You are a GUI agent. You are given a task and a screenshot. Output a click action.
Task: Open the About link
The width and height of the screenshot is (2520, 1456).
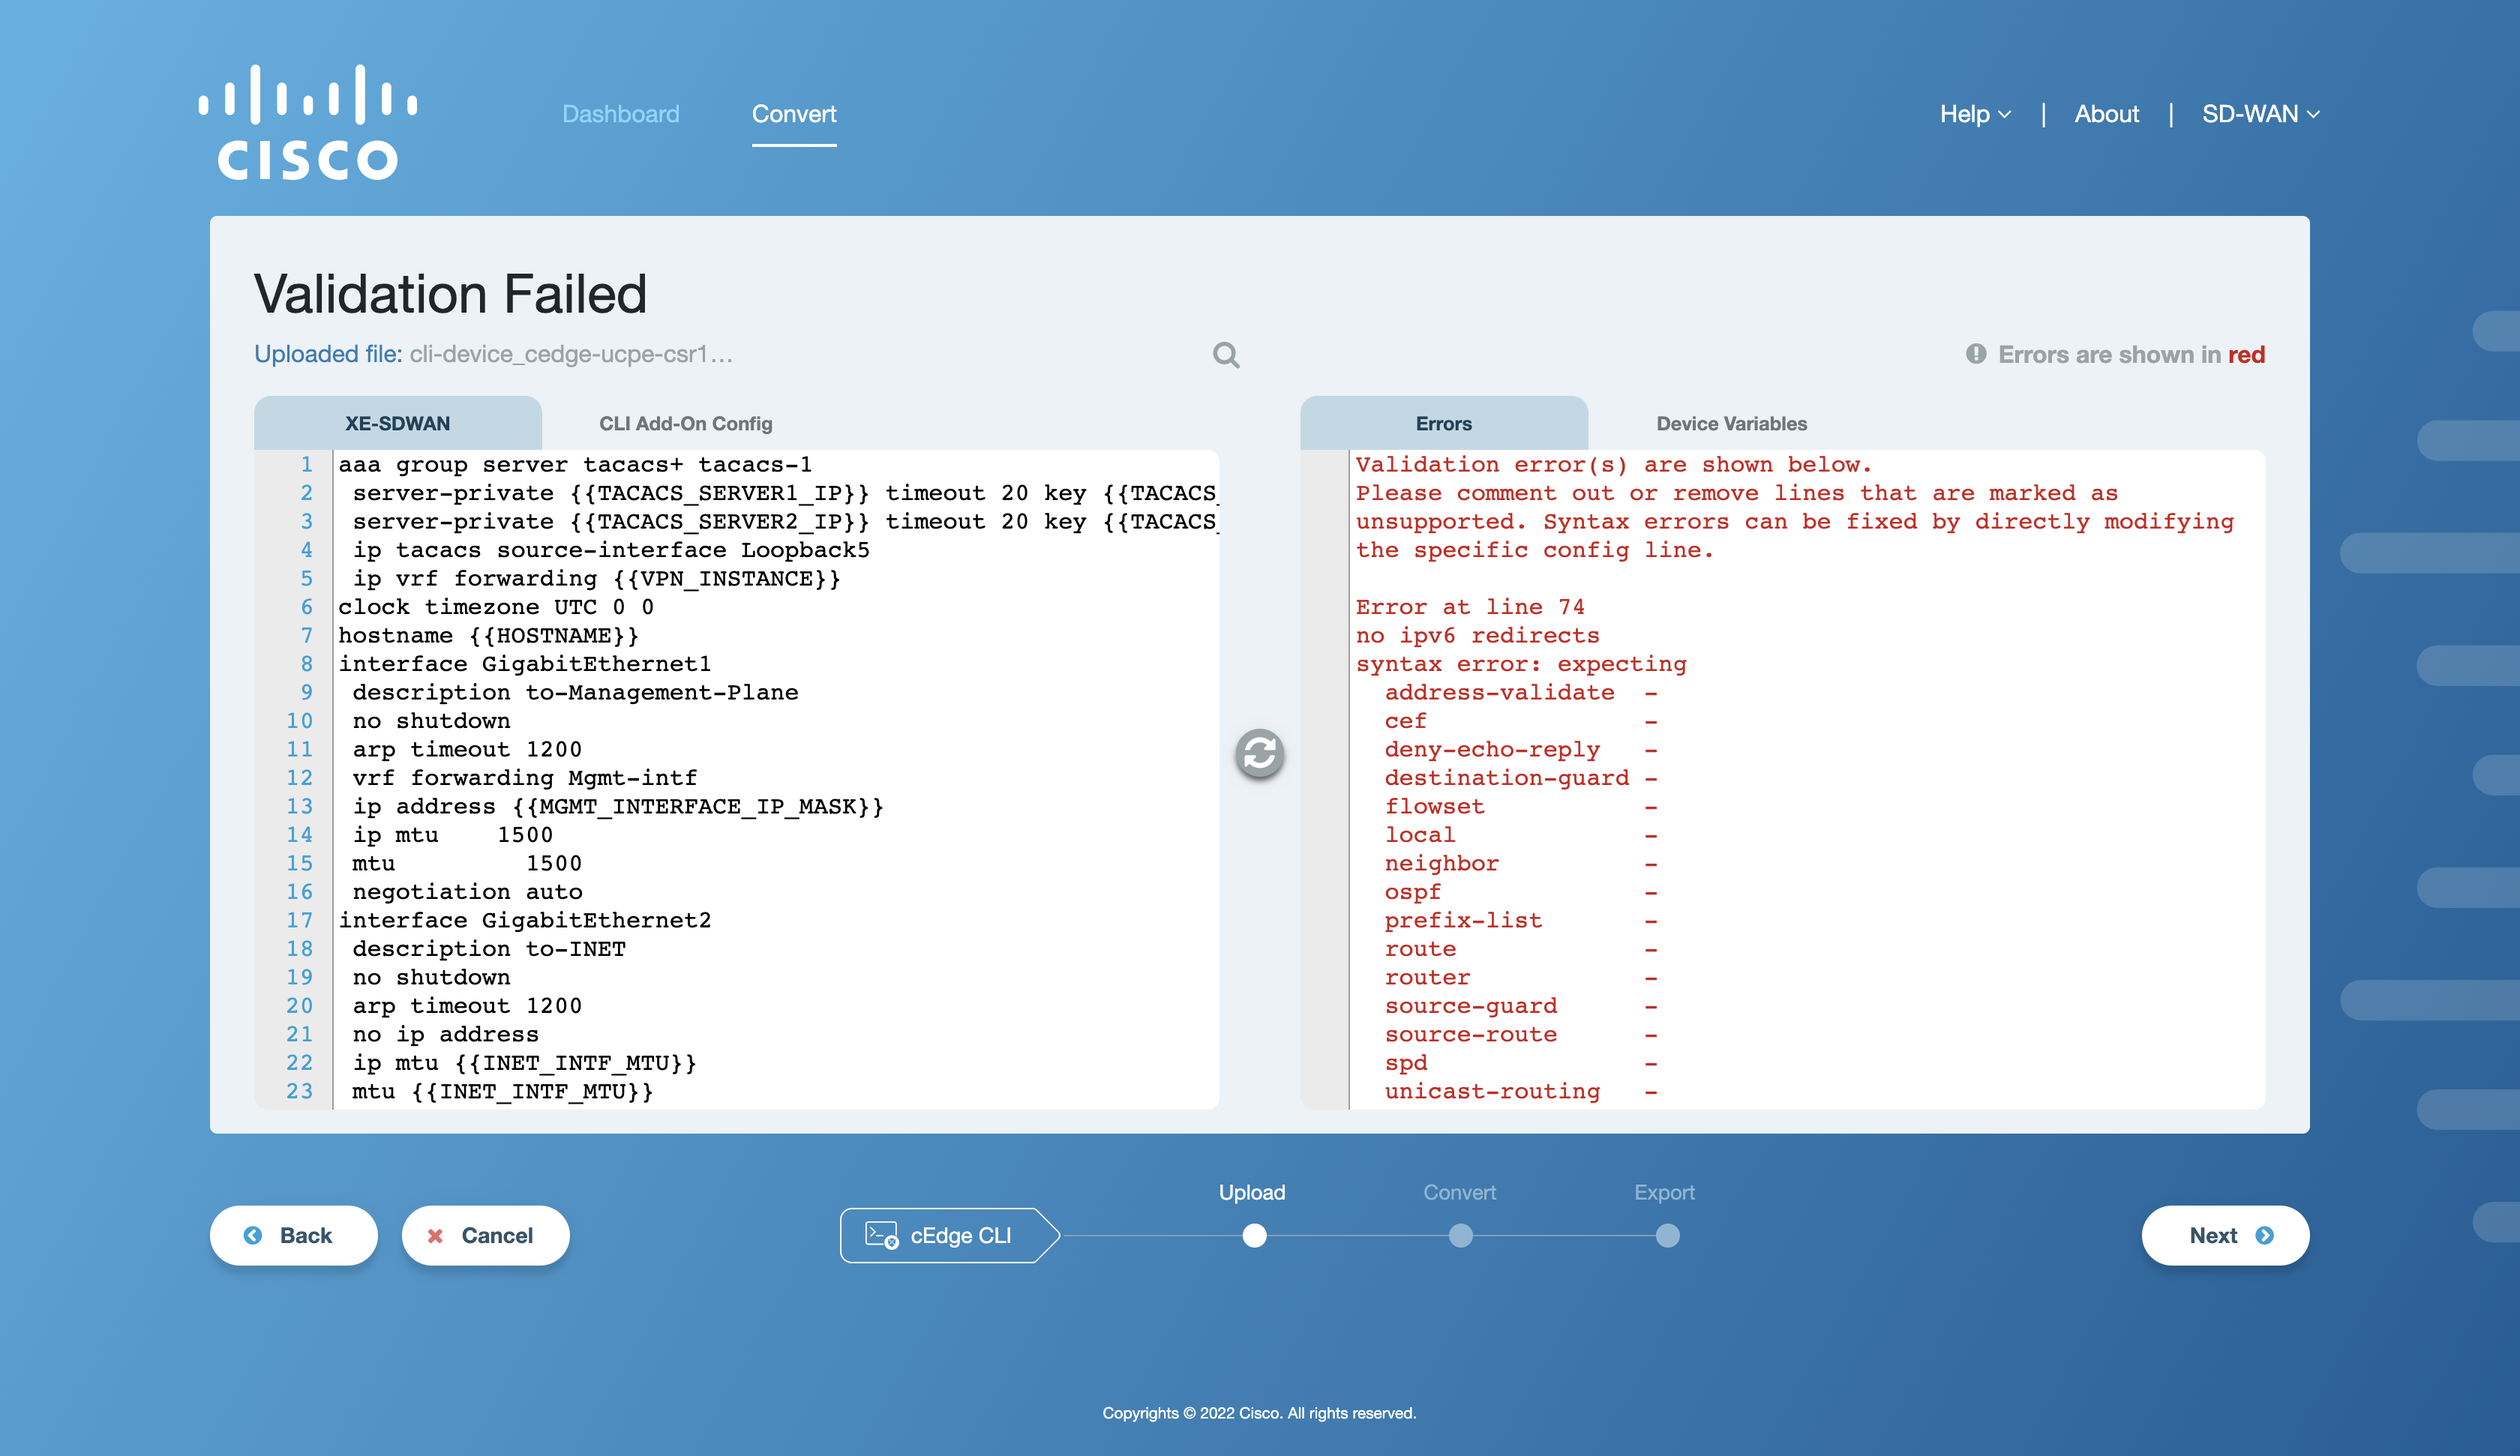click(2106, 114)
